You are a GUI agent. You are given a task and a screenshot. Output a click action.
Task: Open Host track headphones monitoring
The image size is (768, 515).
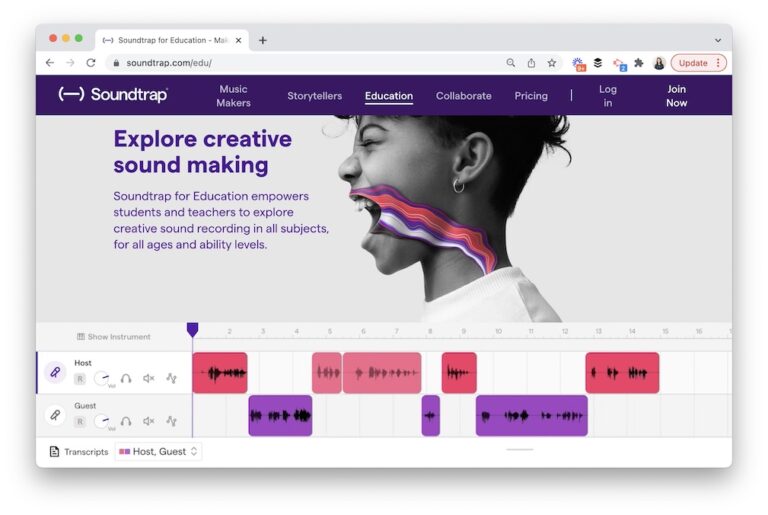coord(126,379)
